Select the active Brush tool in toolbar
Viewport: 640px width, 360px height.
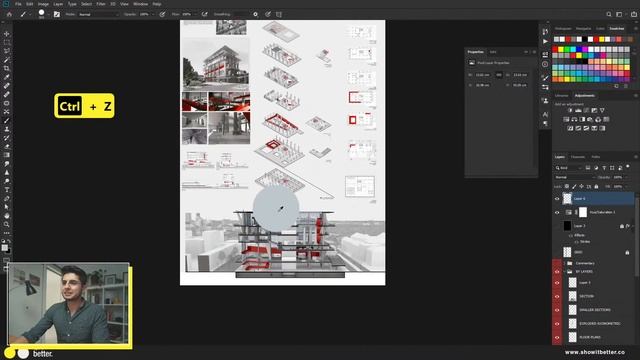tap(7, 120)
